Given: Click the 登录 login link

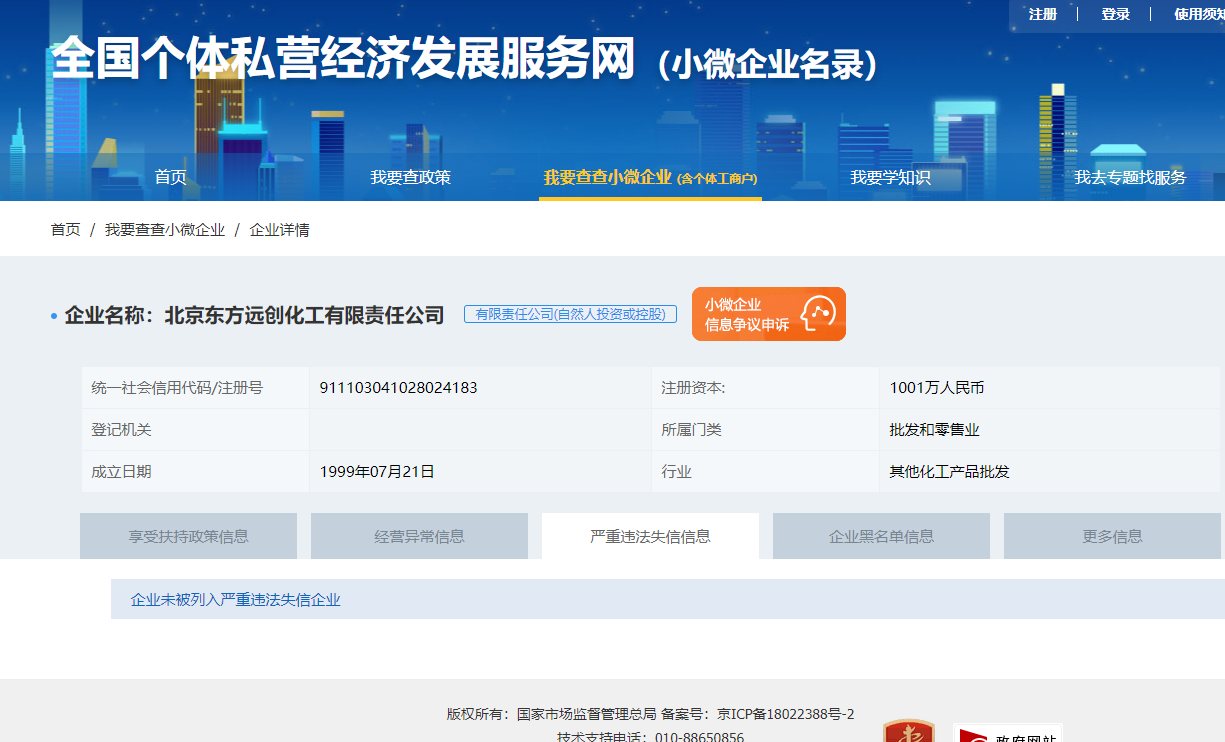Looking at the screenshot, I should point(1115,14).
